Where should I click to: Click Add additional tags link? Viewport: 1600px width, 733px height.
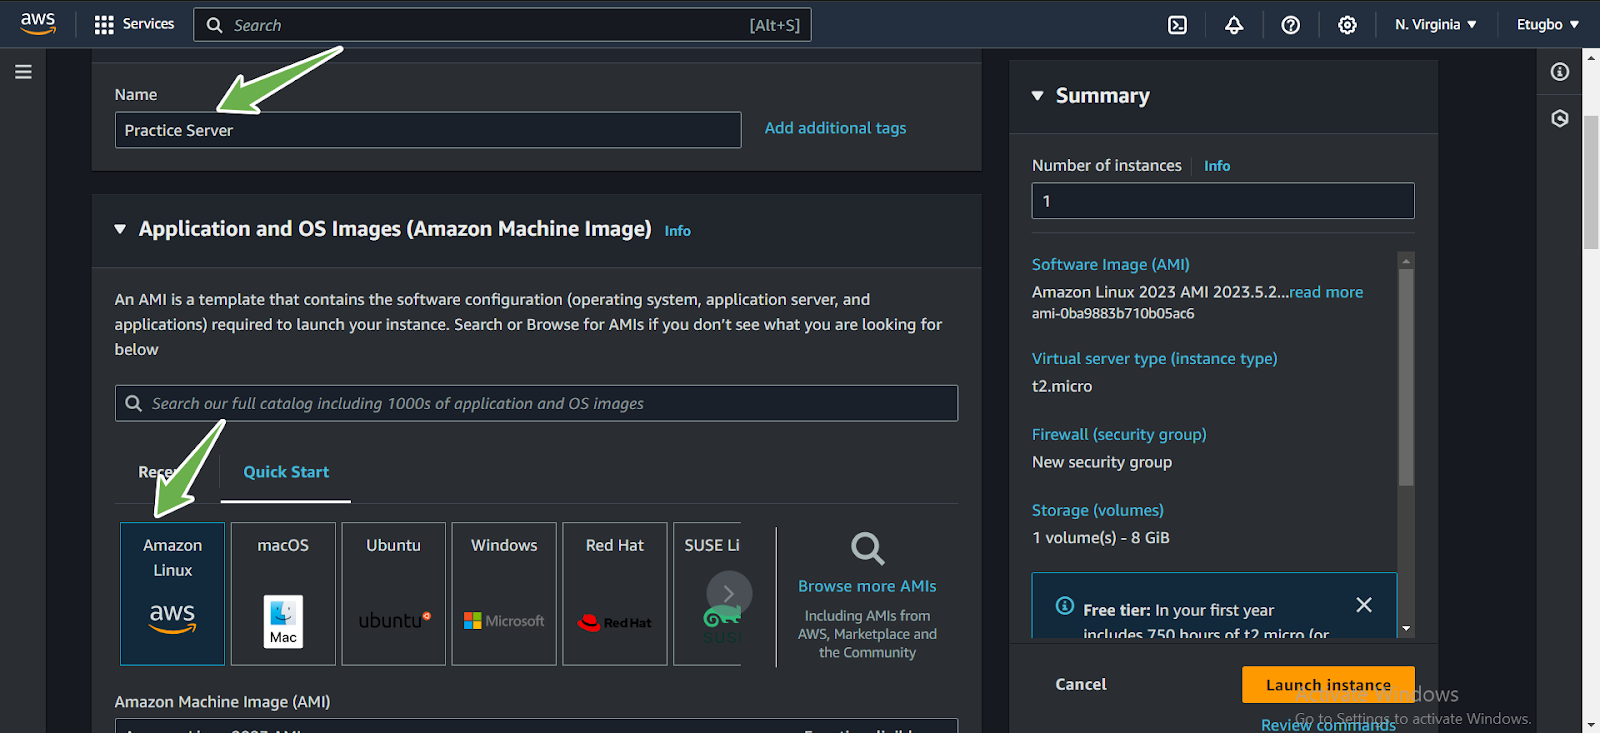pos(835,128)
